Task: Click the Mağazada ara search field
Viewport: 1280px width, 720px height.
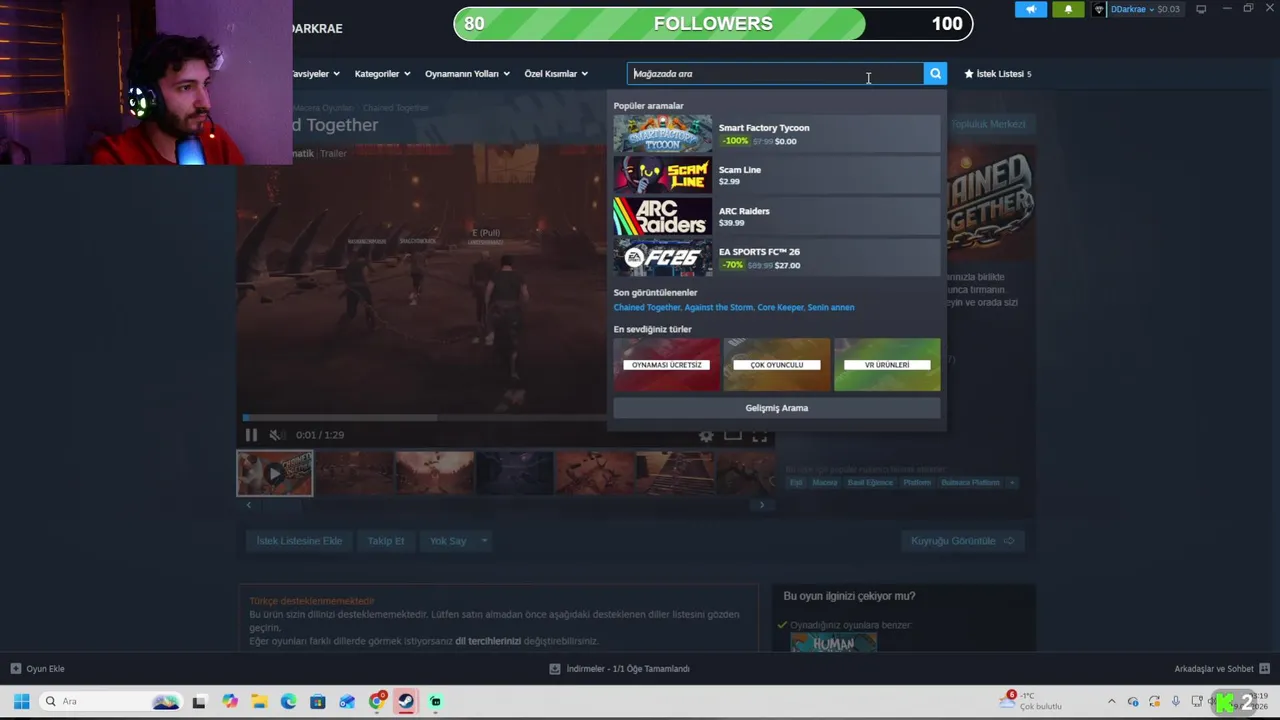Action: tap(776, 73)
